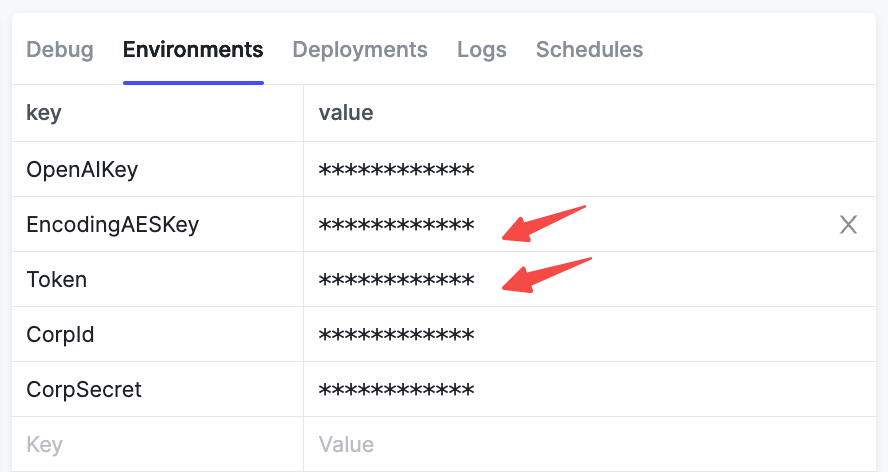
Task: Select the CorpSecret key cell
Action: 157,389
